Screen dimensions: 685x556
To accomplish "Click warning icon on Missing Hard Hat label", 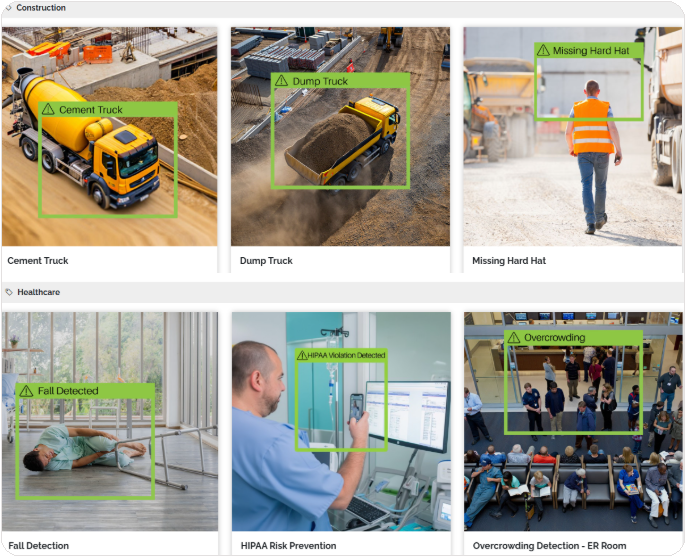I will [x=543, y=50].
